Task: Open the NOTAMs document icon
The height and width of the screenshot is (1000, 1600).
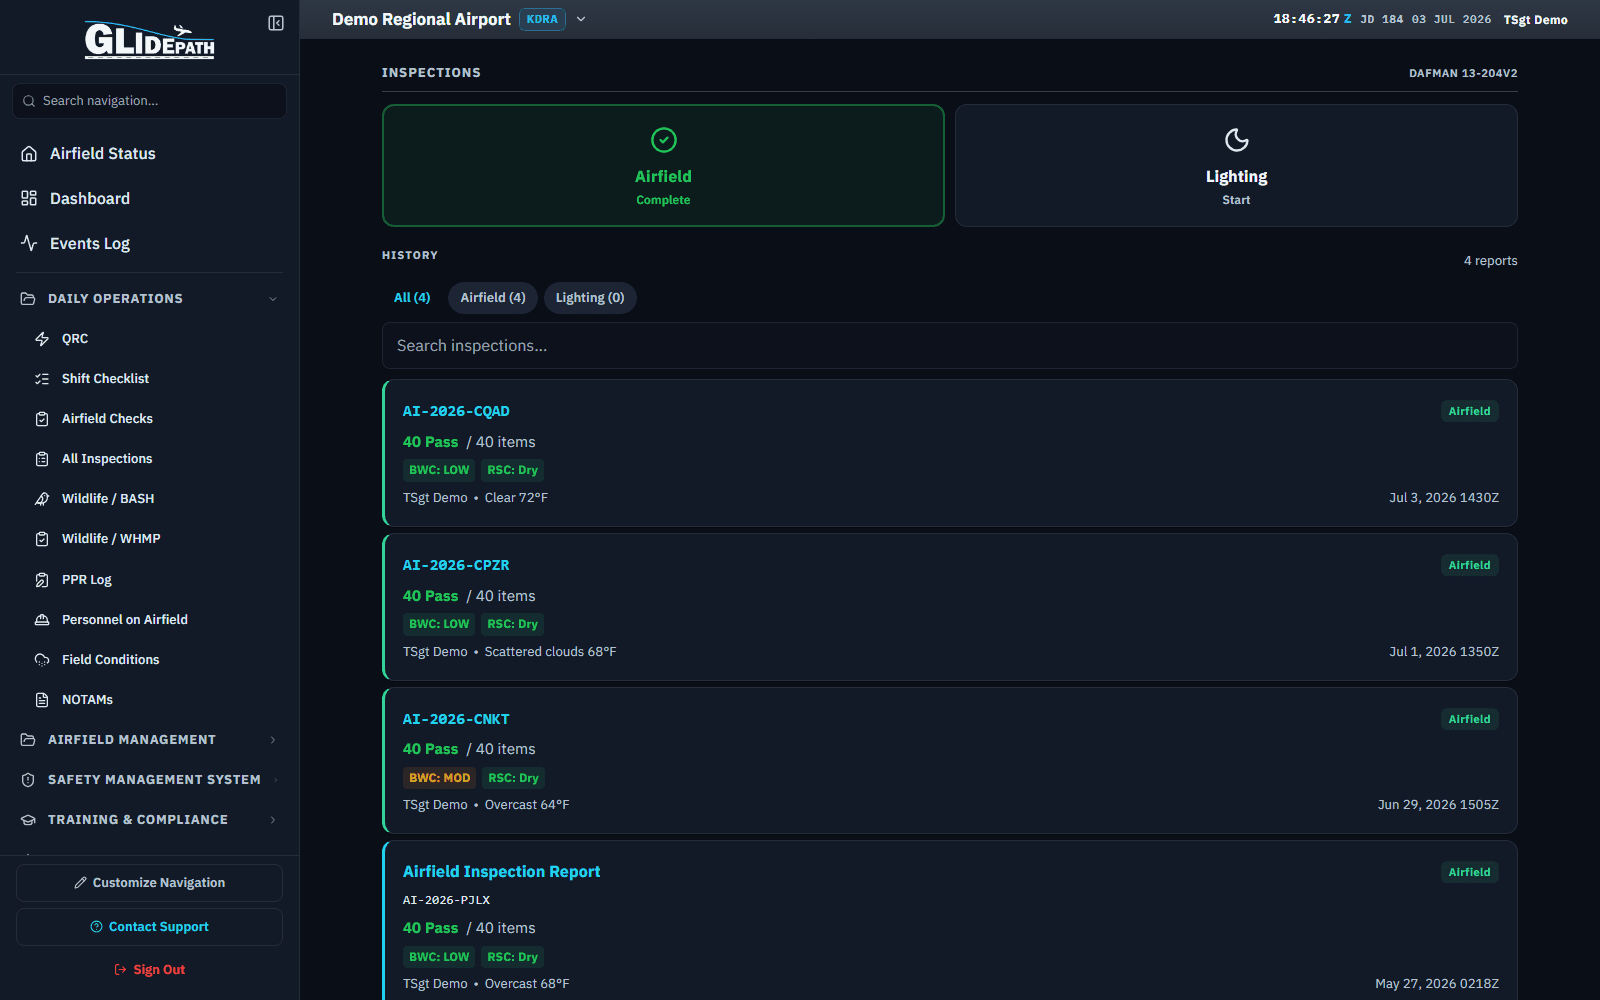Action: tap(42, 700)
